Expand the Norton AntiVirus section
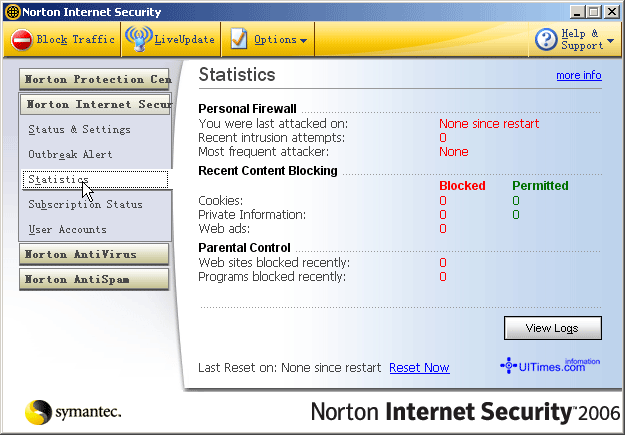The image size is (625, 435). (94, 254)
